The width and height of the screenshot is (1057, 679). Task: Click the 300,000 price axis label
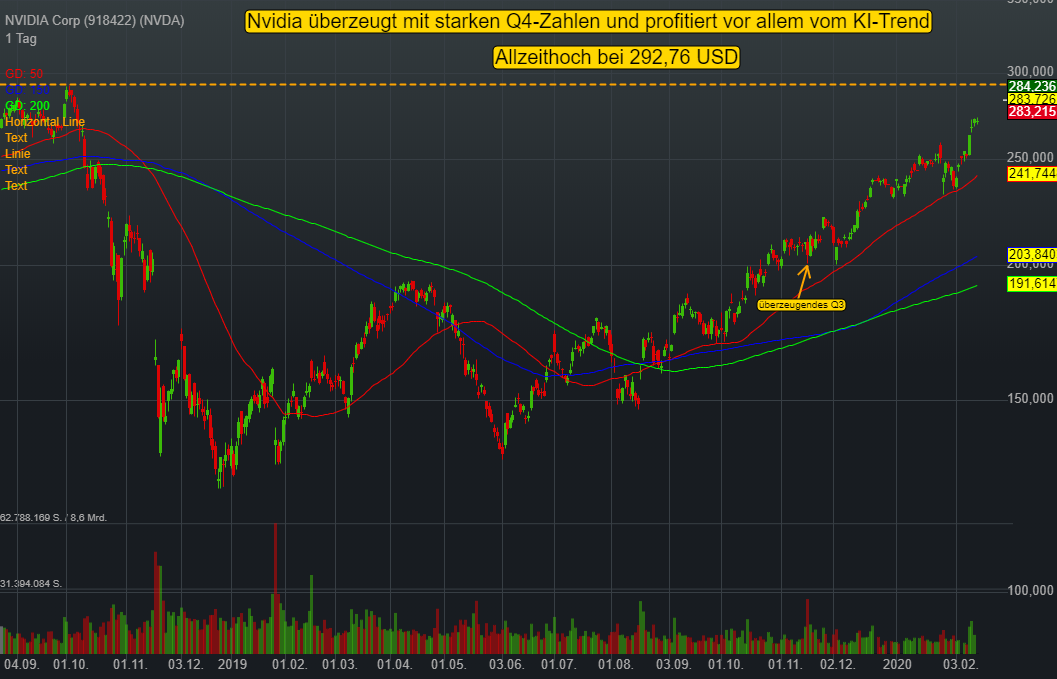(1030, 71)
